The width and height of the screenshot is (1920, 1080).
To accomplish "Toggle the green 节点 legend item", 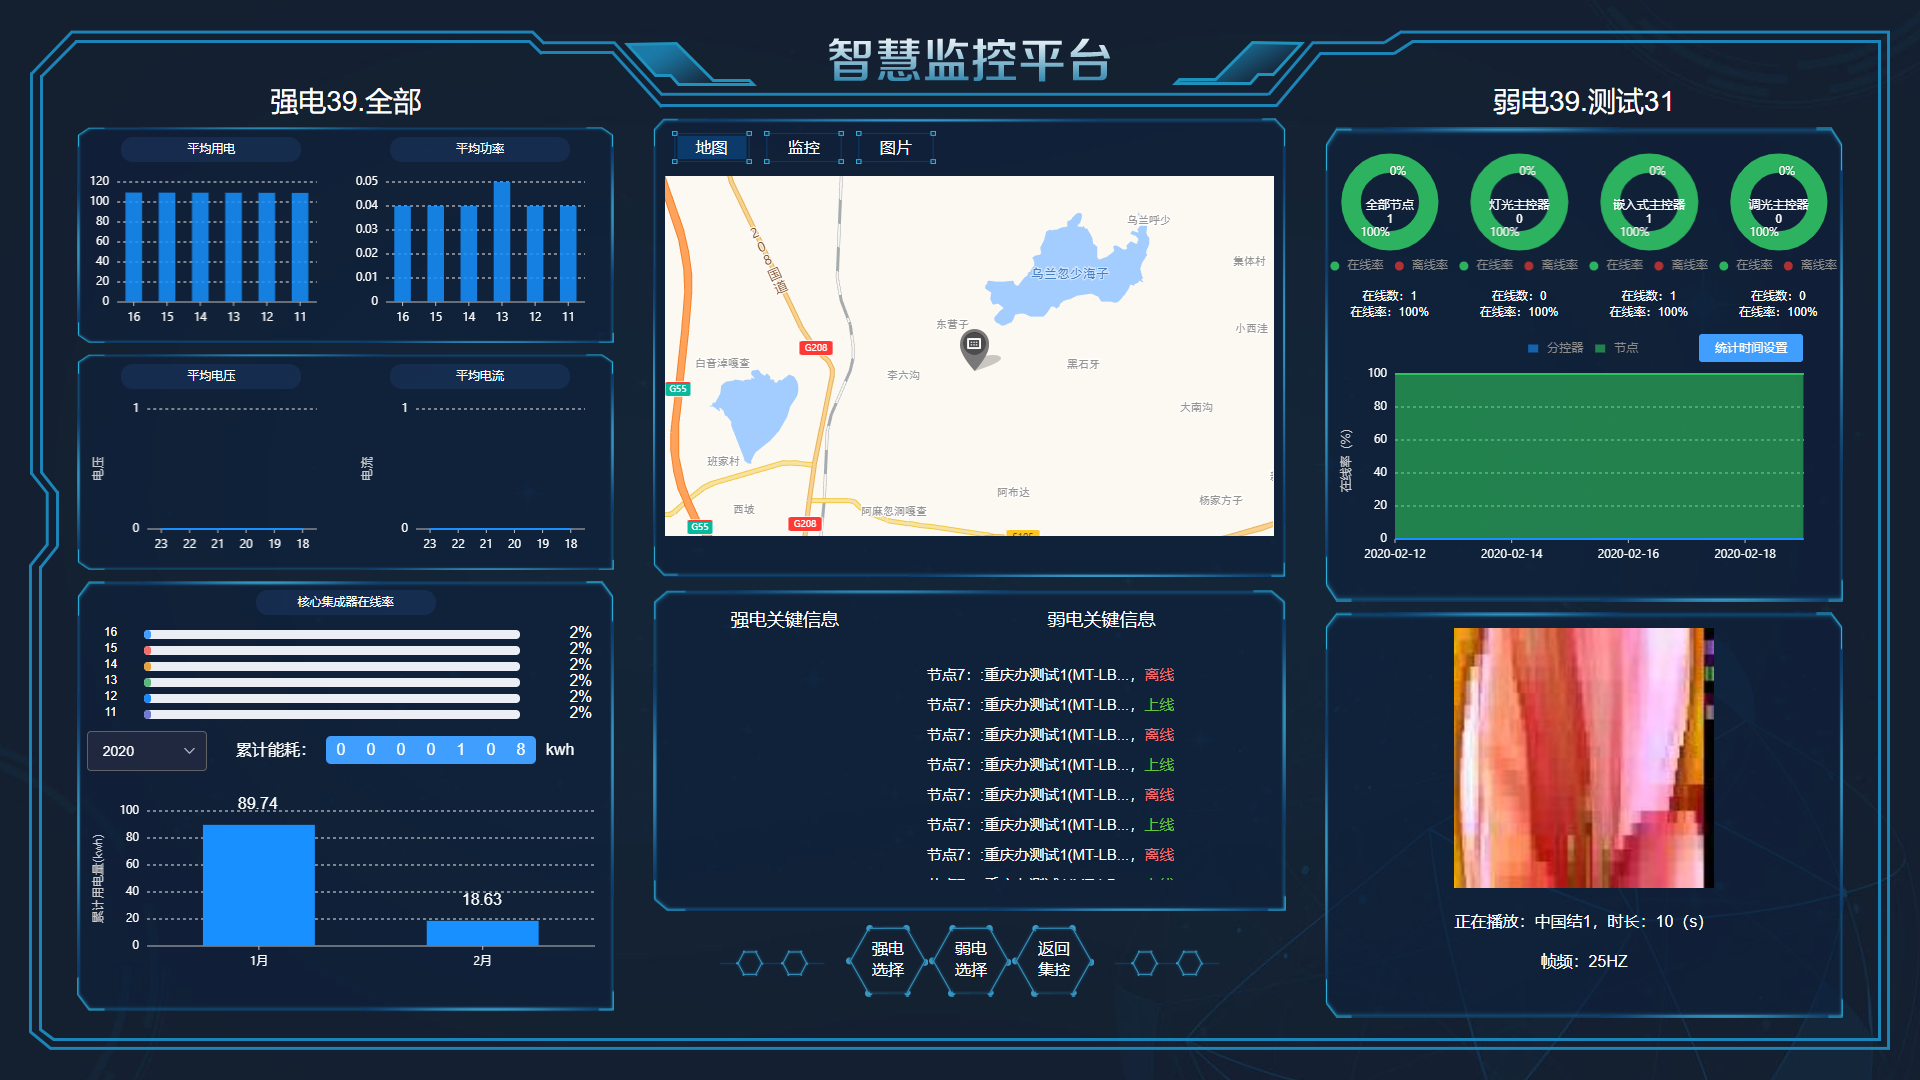I will tap(1600, 348).
